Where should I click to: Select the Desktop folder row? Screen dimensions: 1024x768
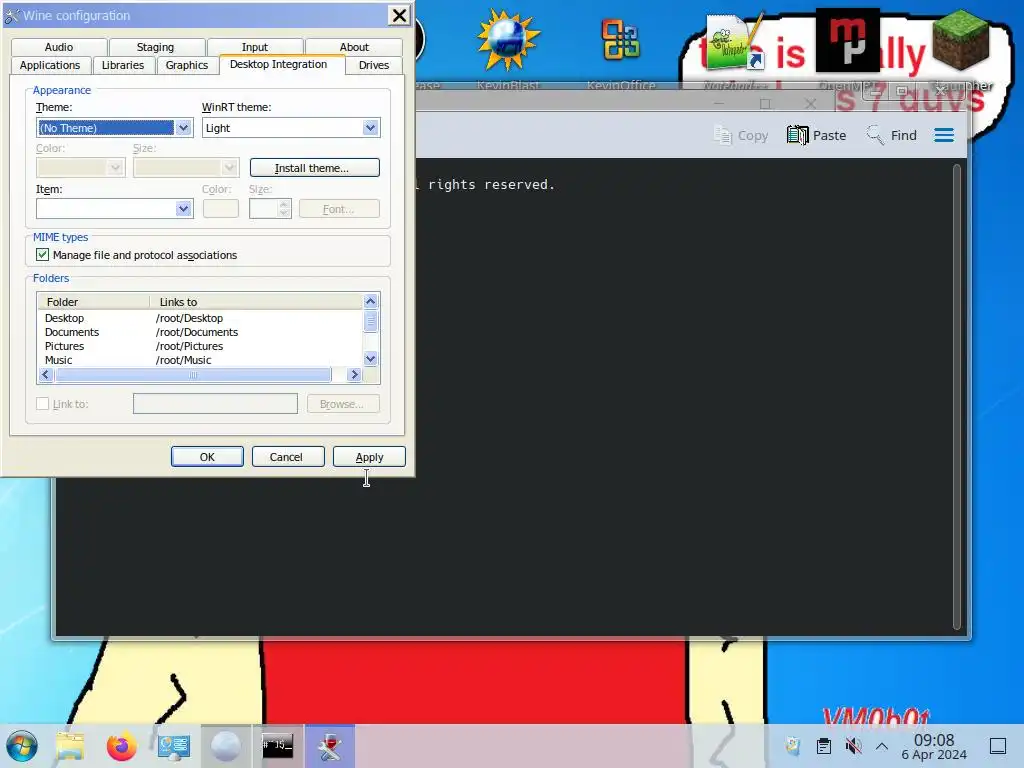200,318
